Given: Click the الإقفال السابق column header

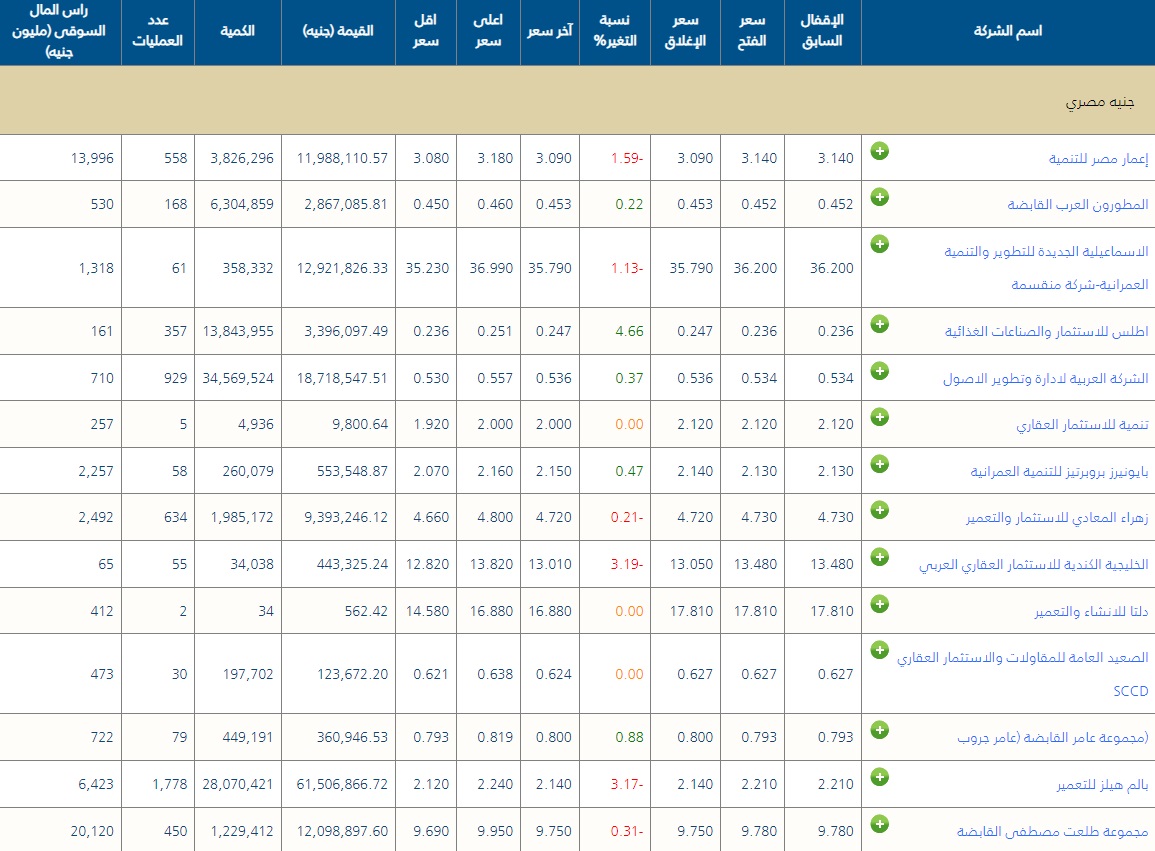Looking at the screenshot, I should click(x=823, y=31).
